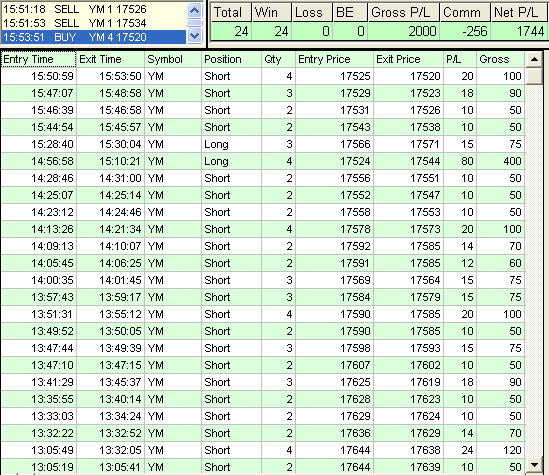The image size is (549, 475).
Task: Click the Net P/L value 1744
Action: click(520, 32)
